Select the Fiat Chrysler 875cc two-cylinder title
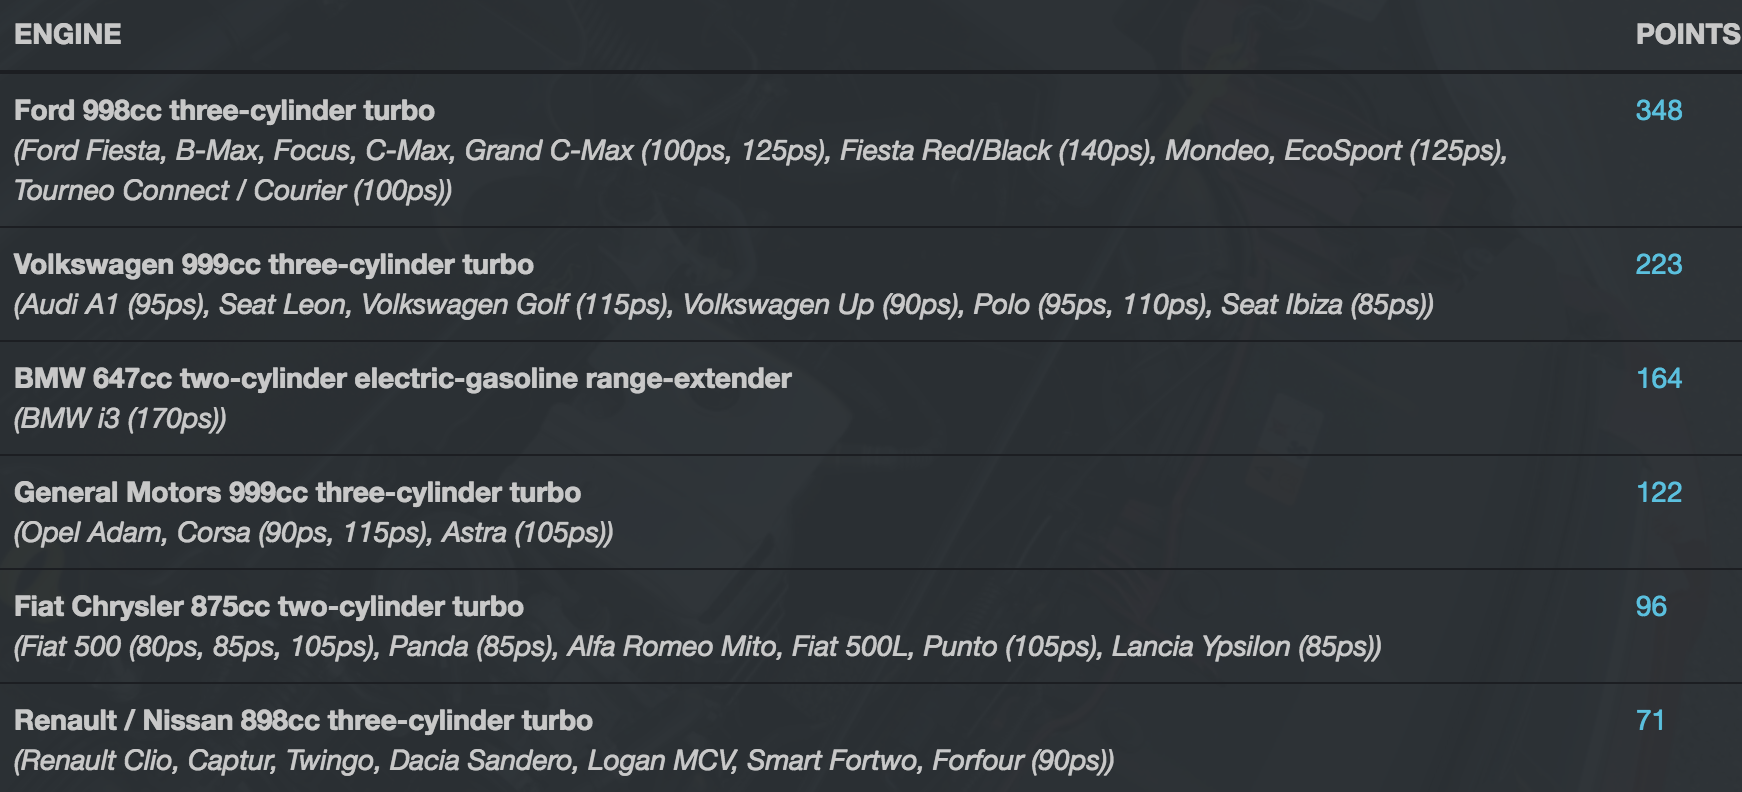The width and height of the screenshot is (1742, 792). tap(268, 606)
